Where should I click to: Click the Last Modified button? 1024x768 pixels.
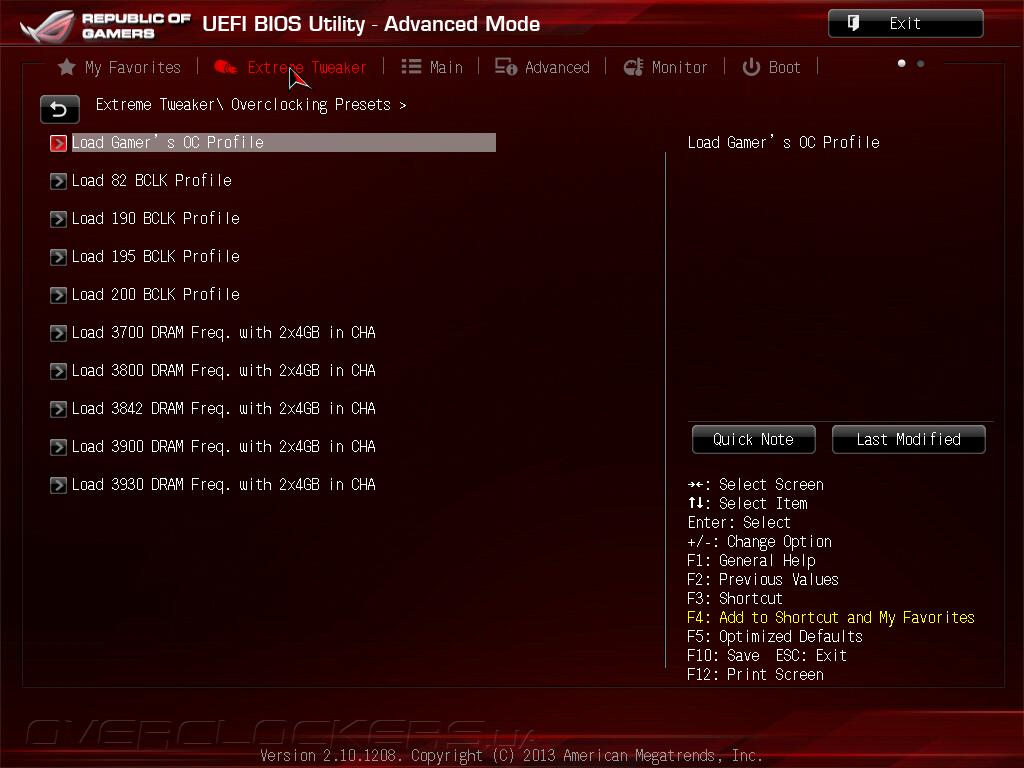point(908,440)
